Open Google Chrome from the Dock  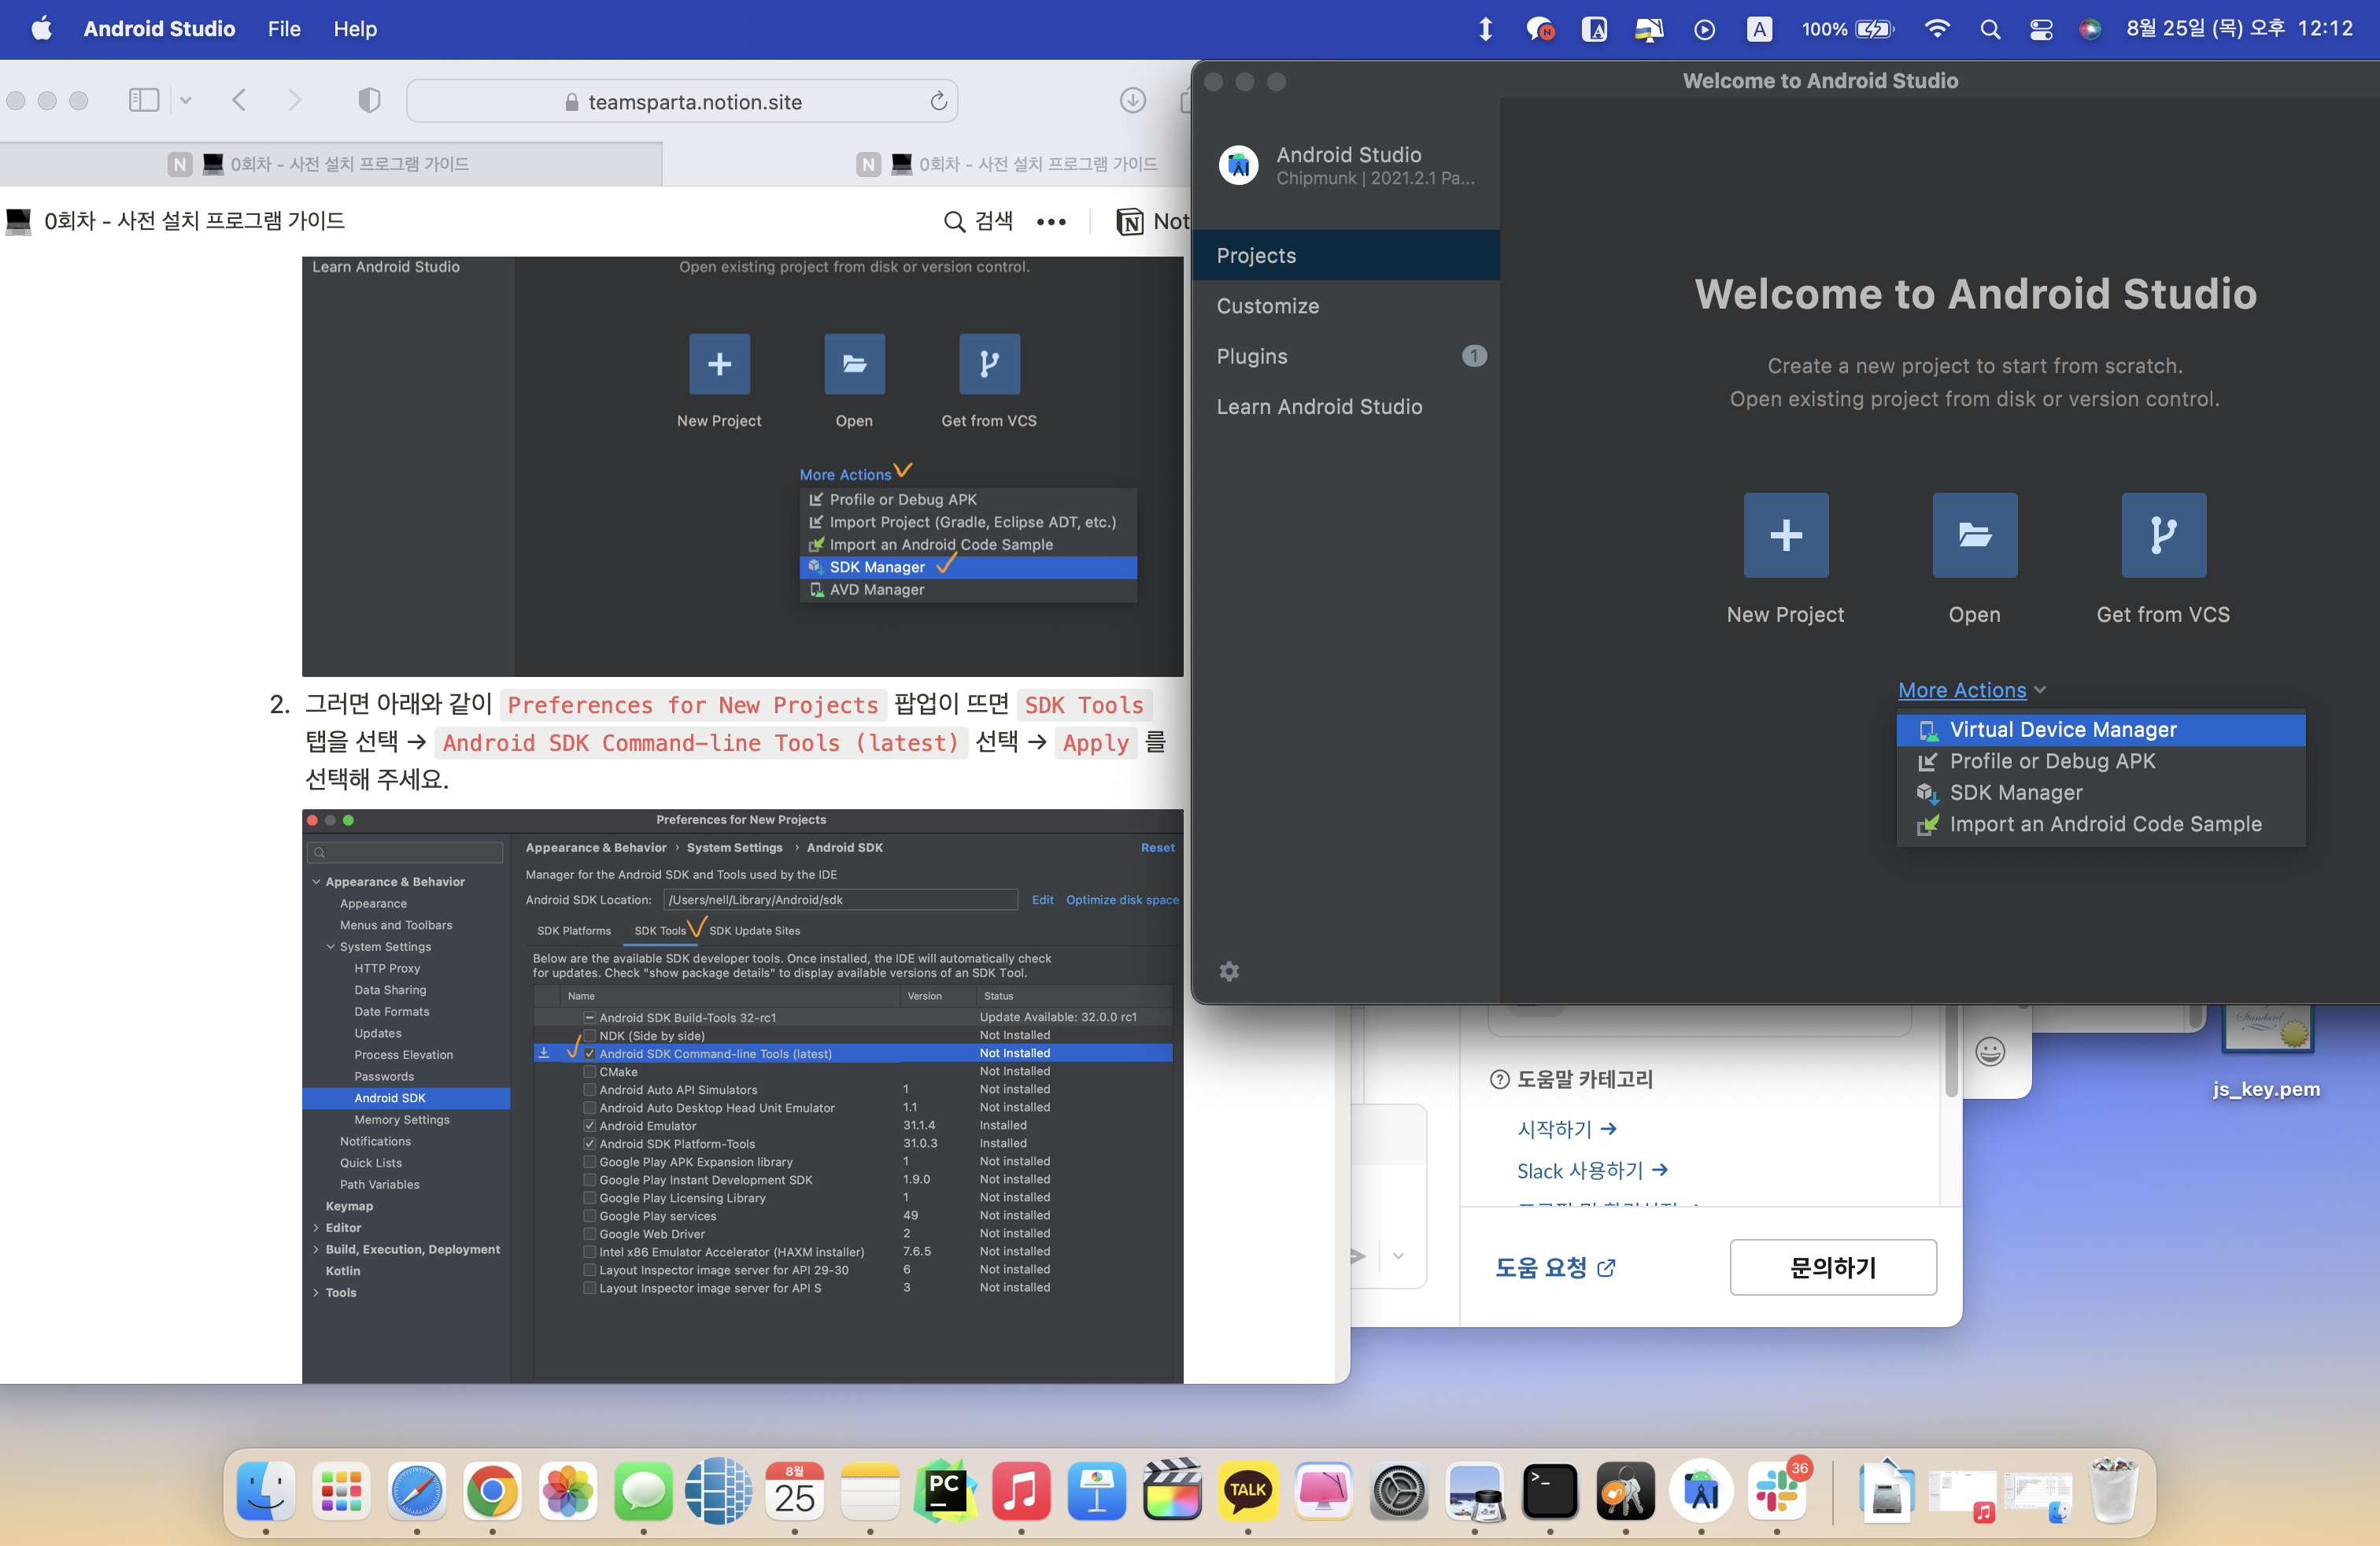[492, 1490]
